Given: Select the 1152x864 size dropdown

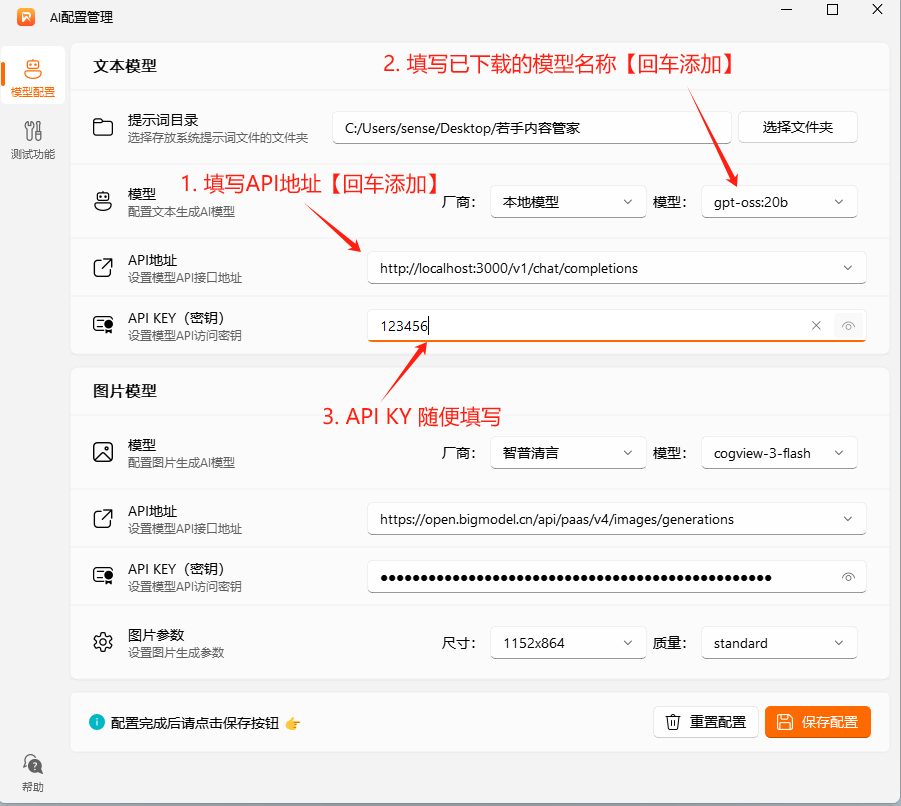Looking at the screenshot, I should pos(567,643).
